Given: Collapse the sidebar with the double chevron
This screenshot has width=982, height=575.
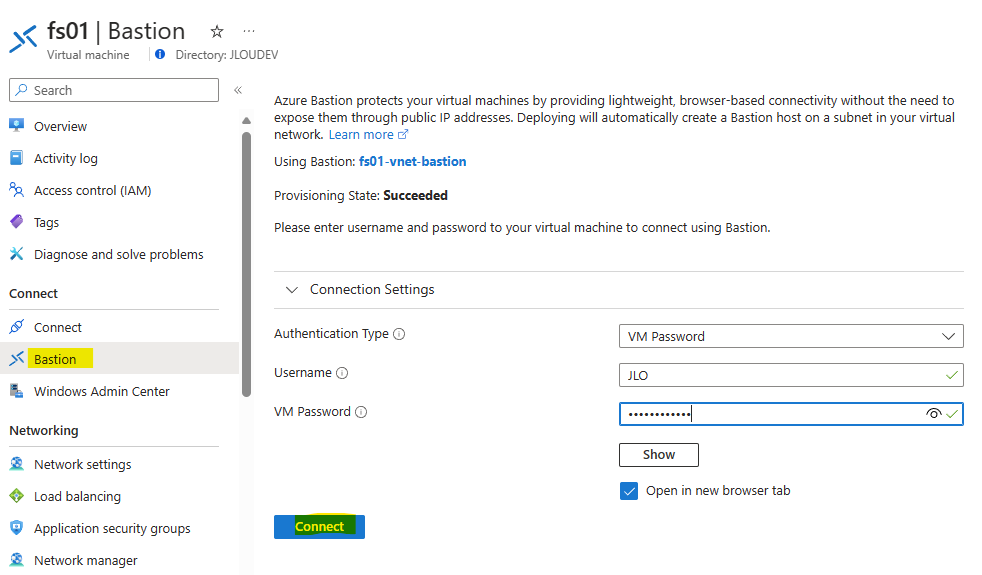Looking at the screenshot, I should pyautogui.click(x=238, y=90).
